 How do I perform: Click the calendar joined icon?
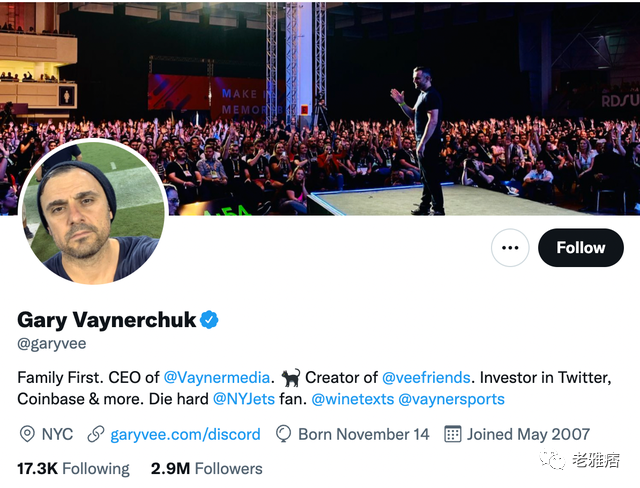pos(453,434)
